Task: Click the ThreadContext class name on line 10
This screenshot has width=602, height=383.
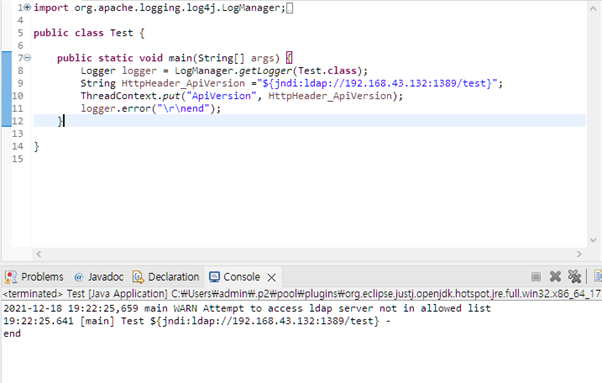Action: [x=119, y=96]
